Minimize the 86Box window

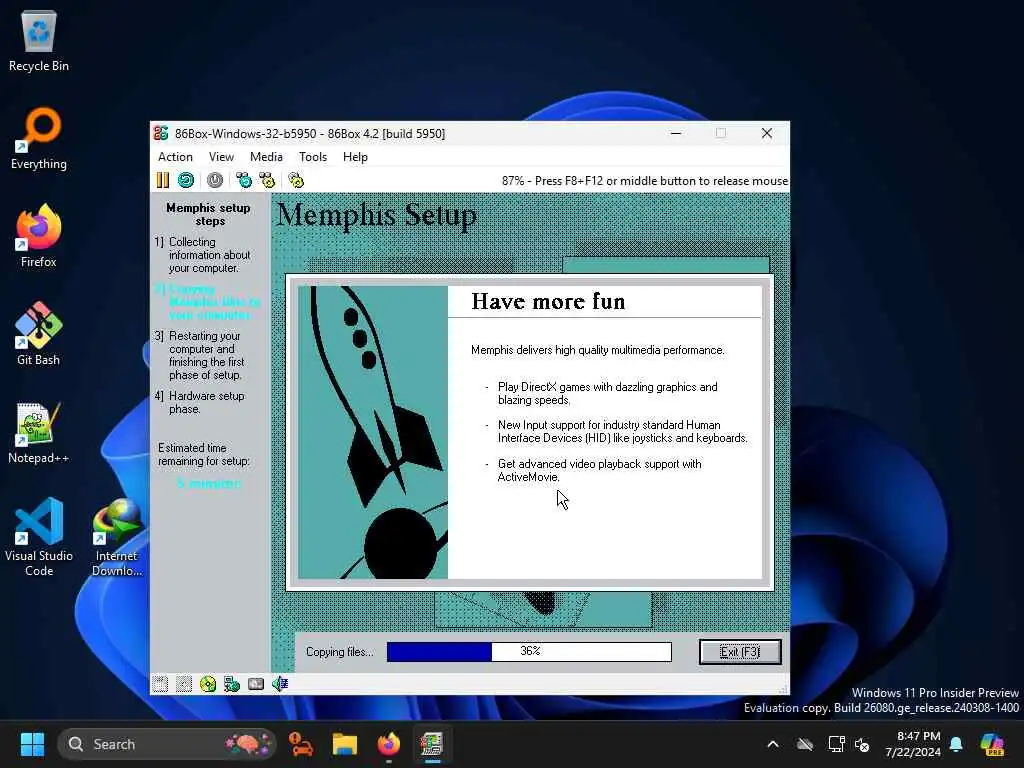pos(676,133)
